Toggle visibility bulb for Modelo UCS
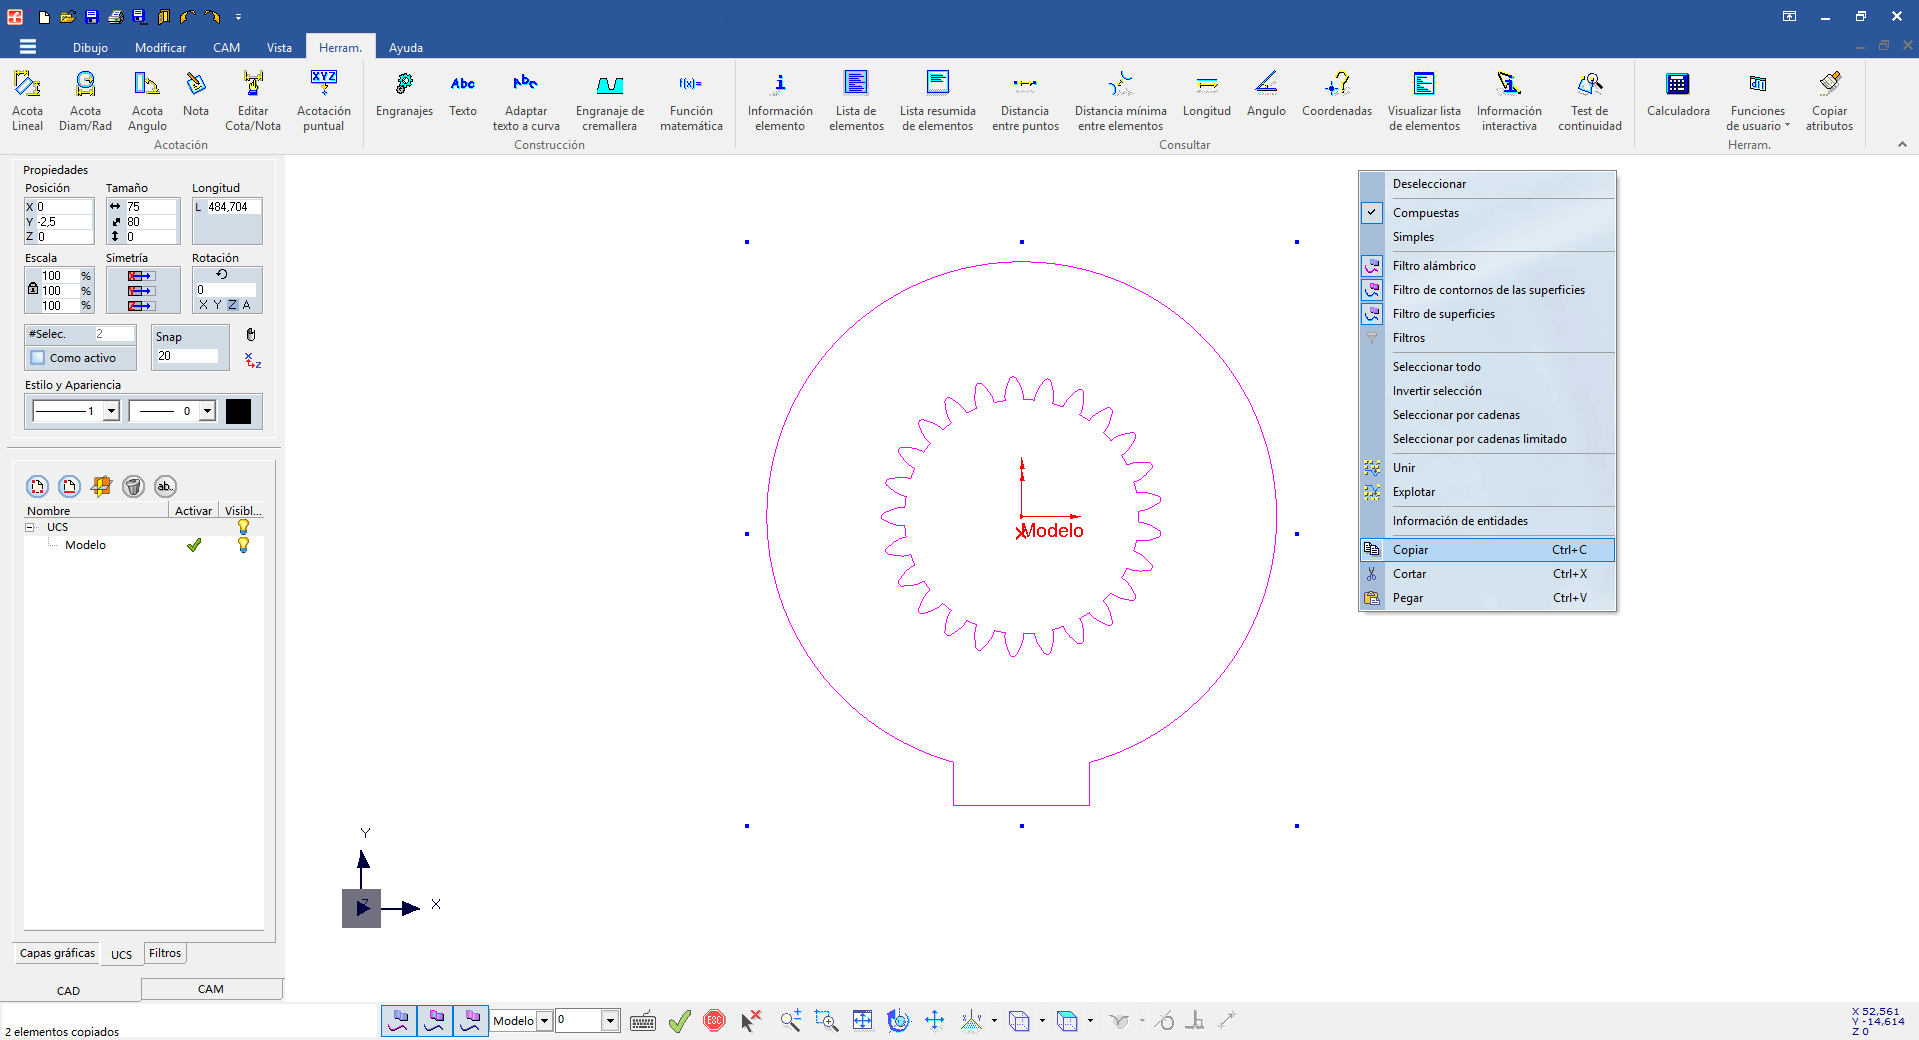 [x=243, y=545]
